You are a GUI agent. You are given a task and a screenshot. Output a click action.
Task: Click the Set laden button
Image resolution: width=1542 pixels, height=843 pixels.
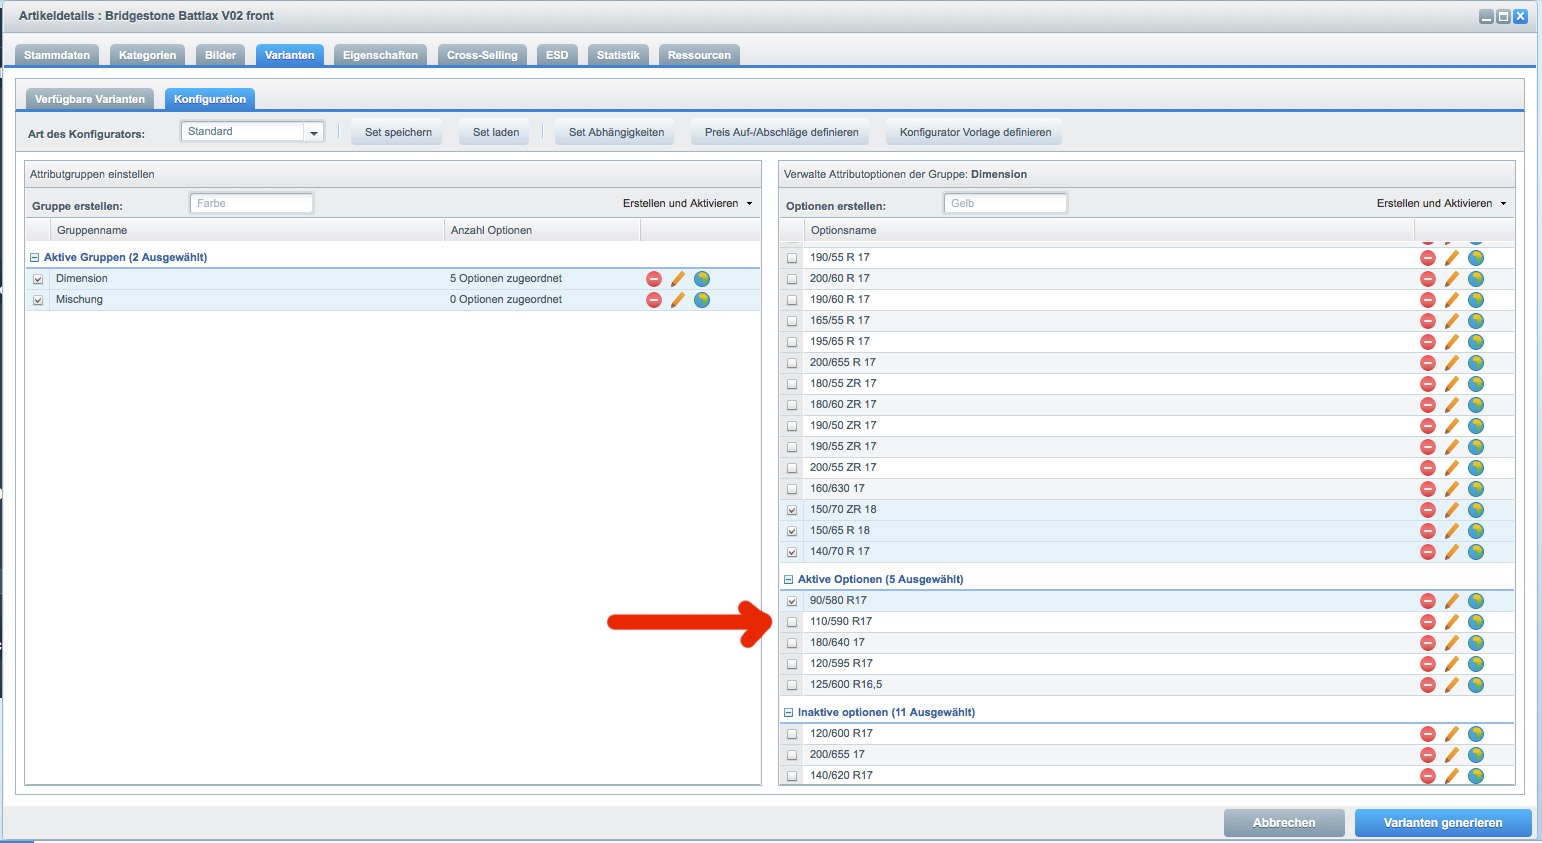coord(496,132)
